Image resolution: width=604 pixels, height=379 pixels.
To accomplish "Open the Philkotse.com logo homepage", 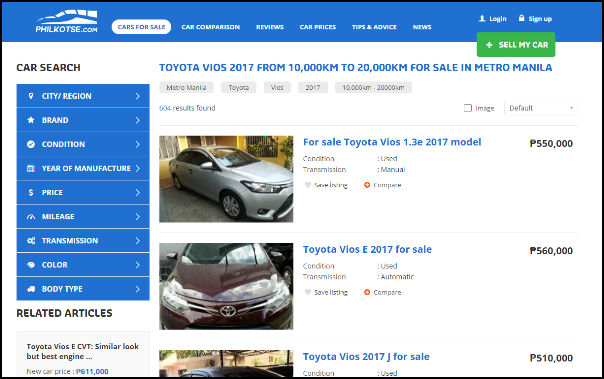I will (x=67, y=22).
